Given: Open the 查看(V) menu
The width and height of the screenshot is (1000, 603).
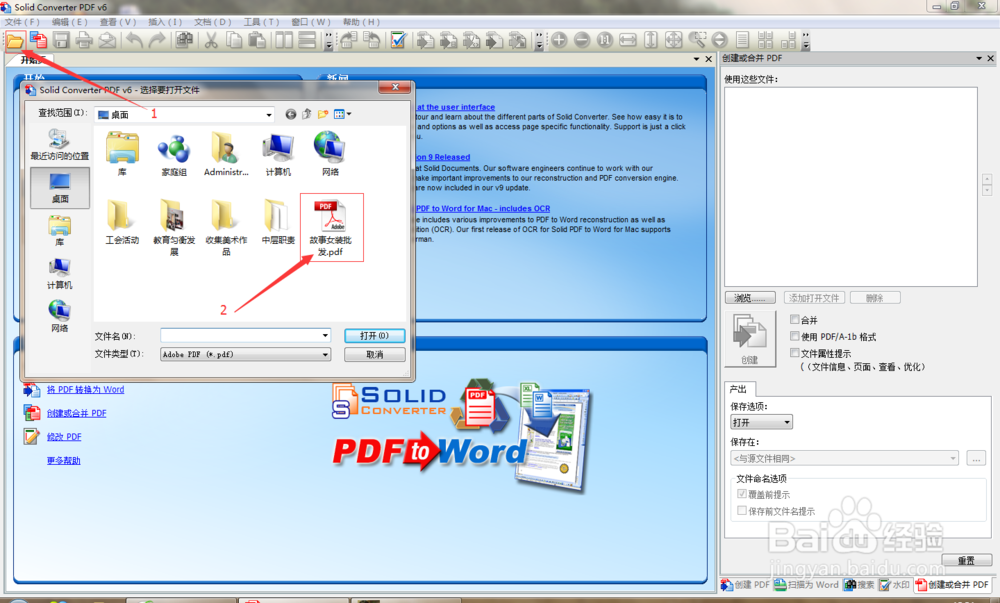Looking at the screenshot, I should point(118,22).
